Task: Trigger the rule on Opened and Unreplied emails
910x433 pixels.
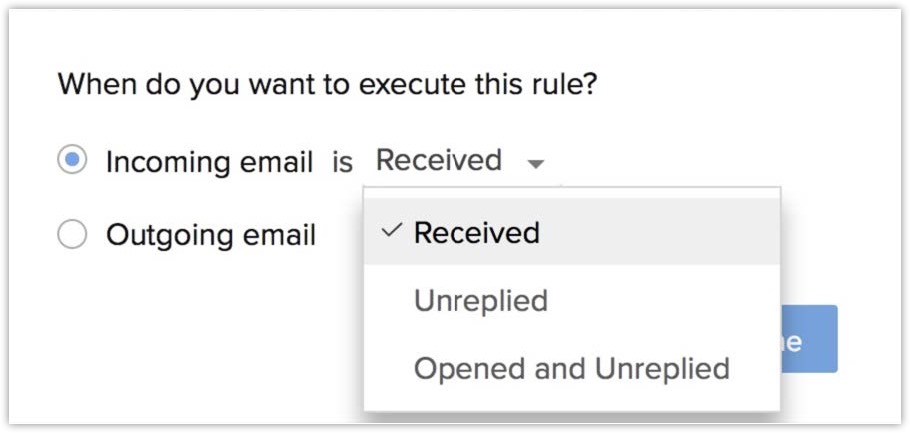Action: [x=571, y=368]
